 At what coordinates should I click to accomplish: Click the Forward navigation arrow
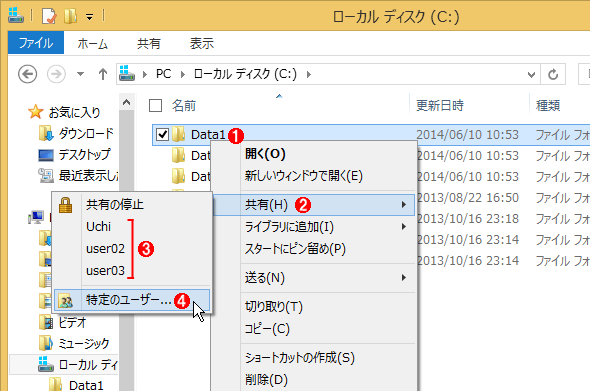click(x=56, y=74)
